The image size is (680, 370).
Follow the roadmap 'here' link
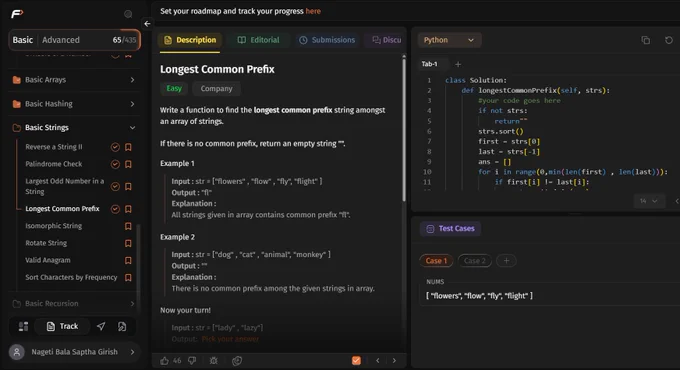coord(313,11)
